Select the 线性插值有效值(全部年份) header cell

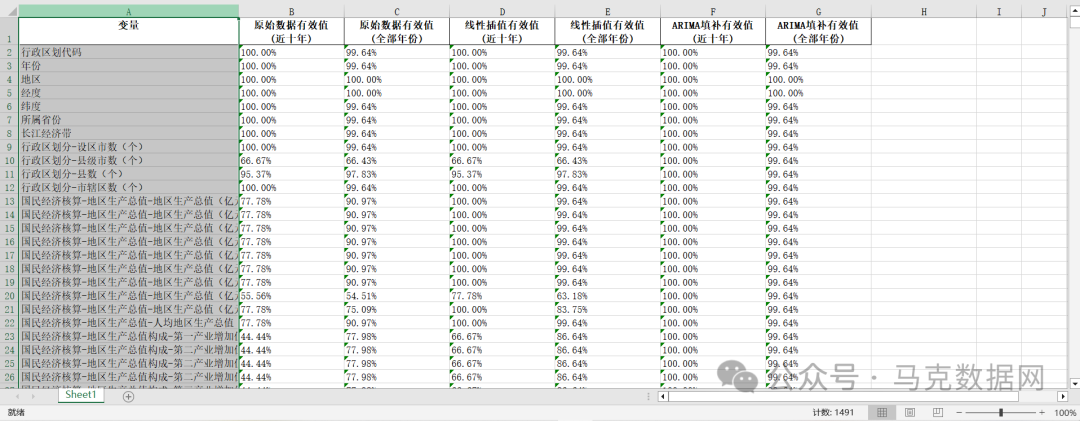click(x=608, y=31)
